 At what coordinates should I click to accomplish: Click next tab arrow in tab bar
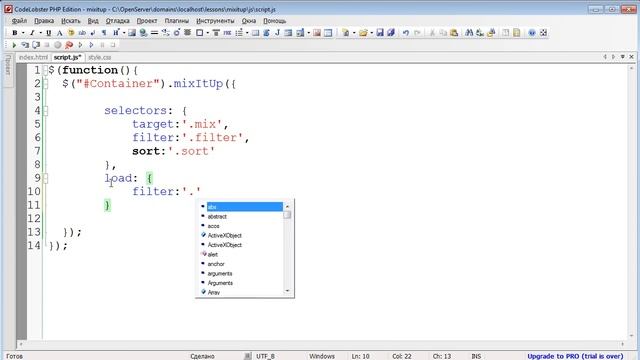click(x=613, y=57)
